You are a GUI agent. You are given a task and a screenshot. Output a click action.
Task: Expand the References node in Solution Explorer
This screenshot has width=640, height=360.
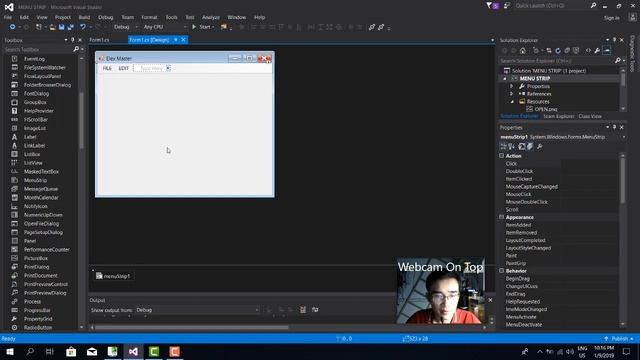pyautogui.click(x=511, y=94)
